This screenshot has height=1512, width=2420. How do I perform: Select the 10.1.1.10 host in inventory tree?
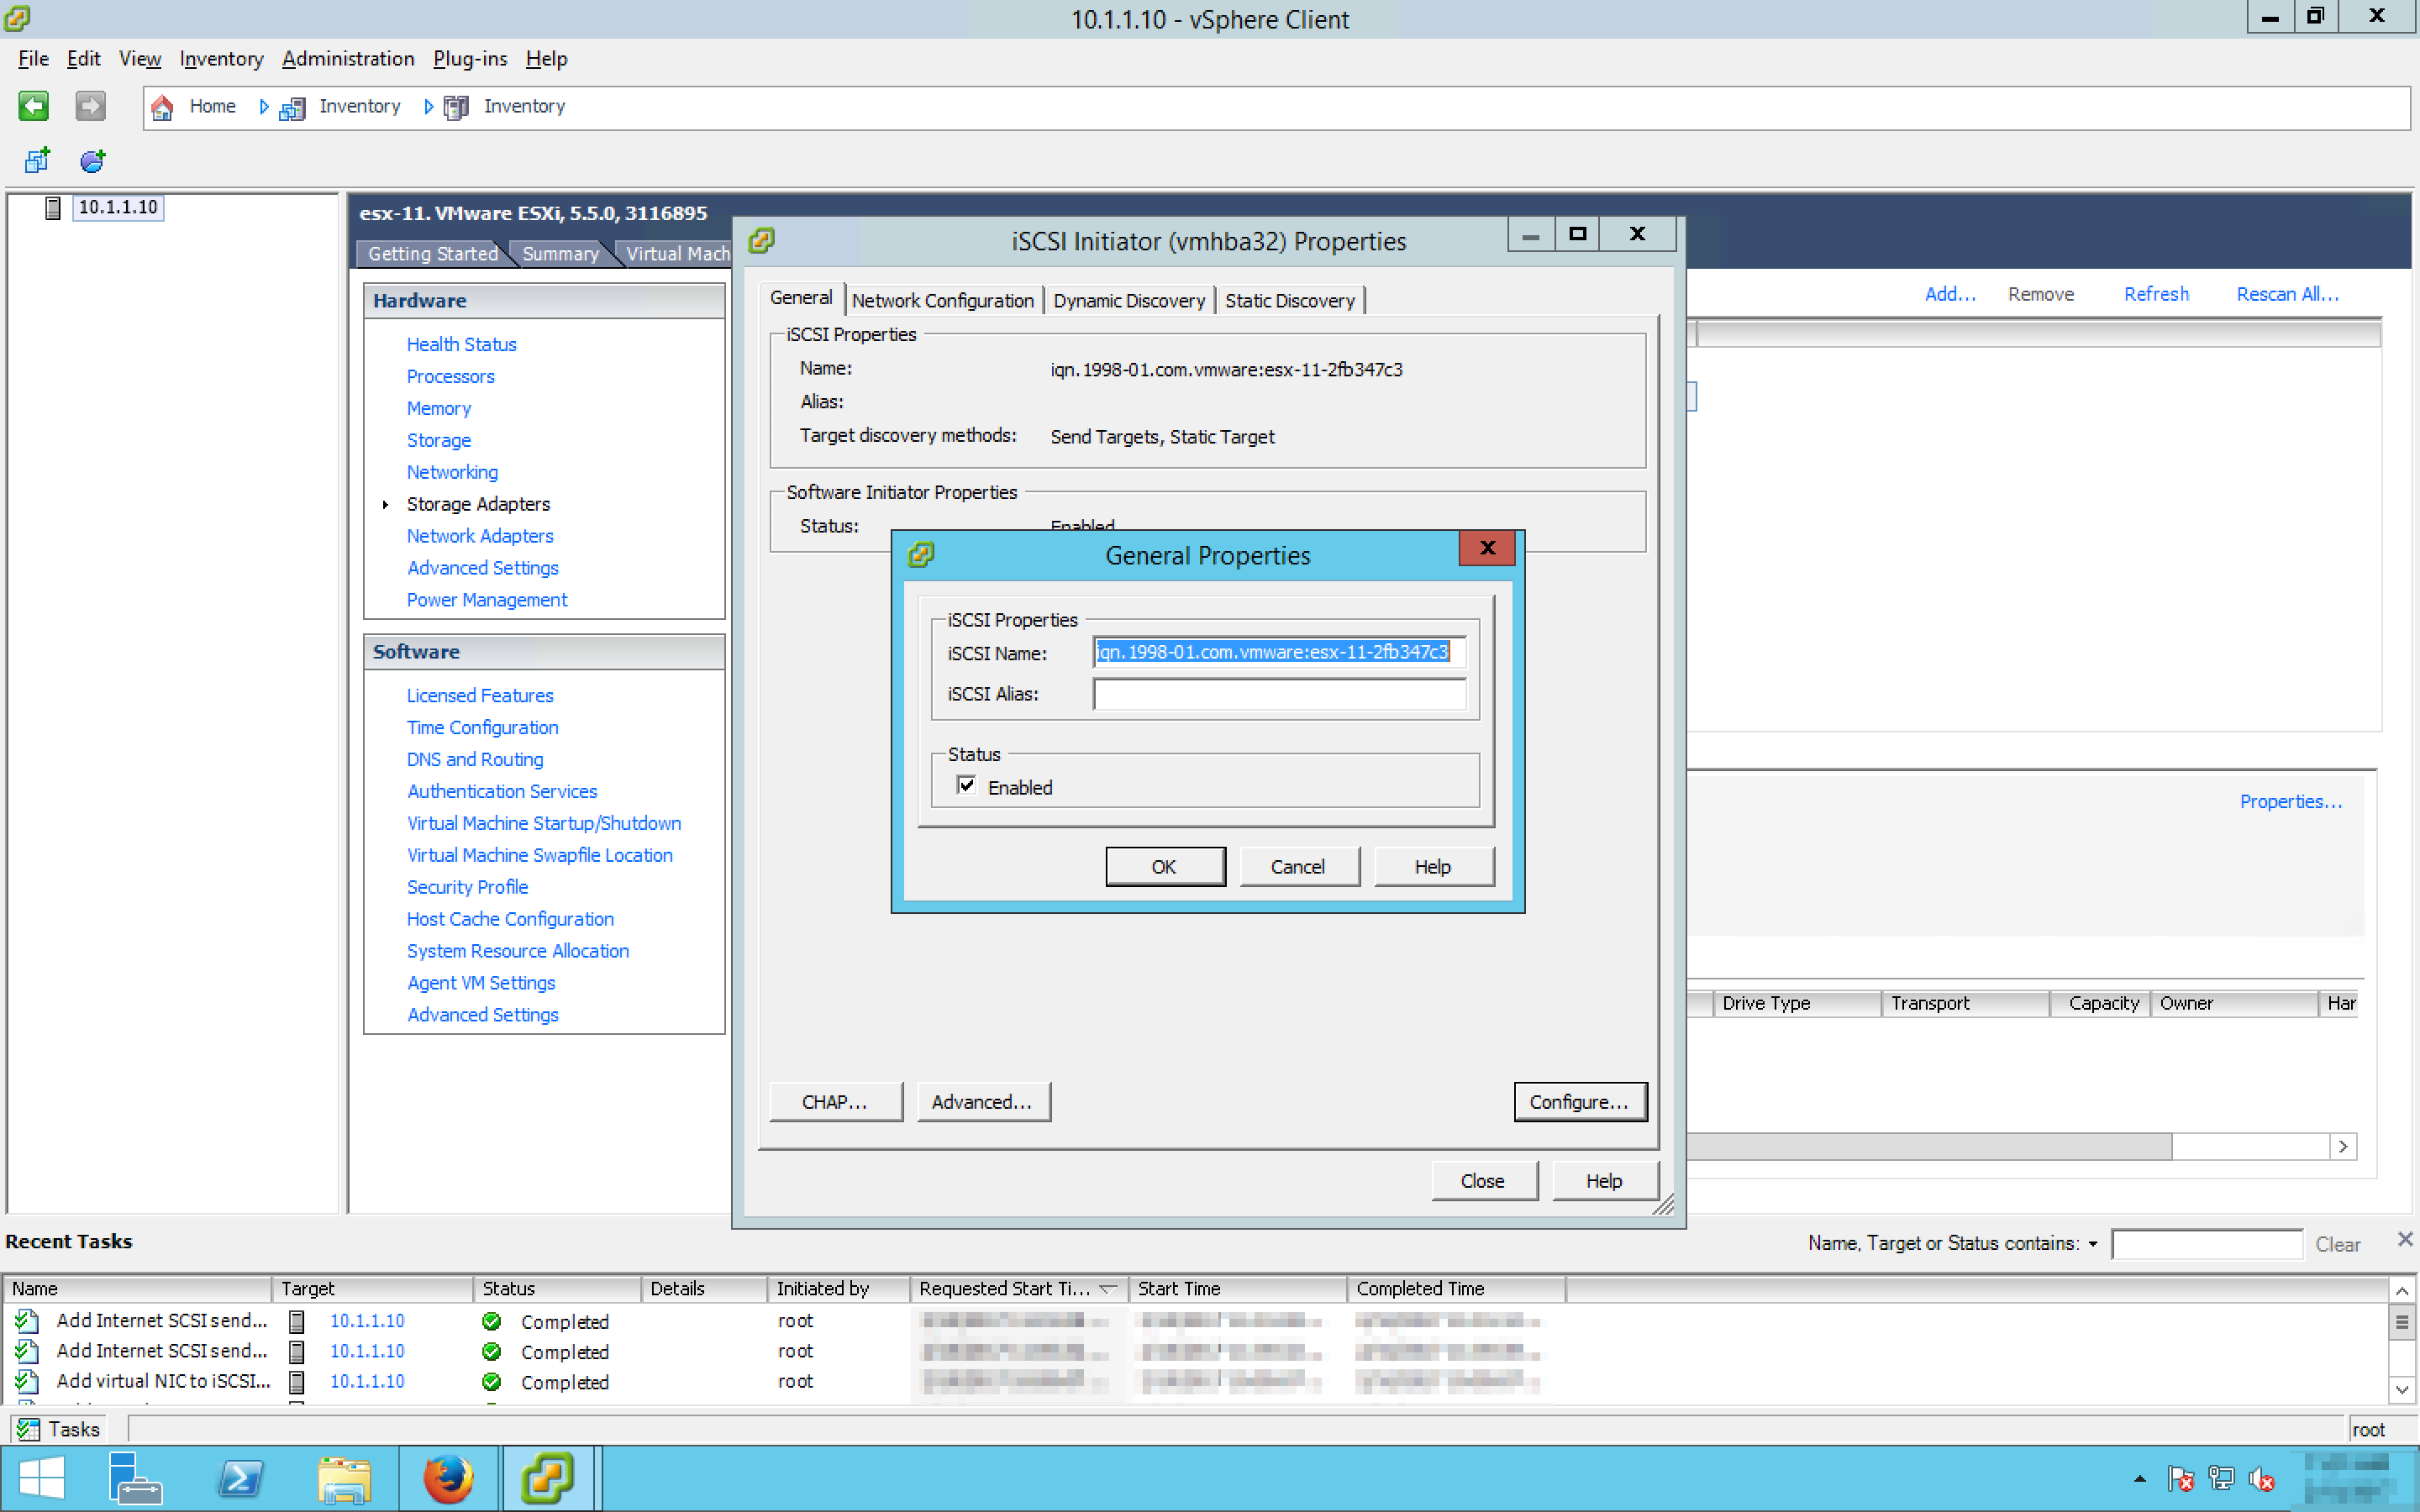point(117,207)
